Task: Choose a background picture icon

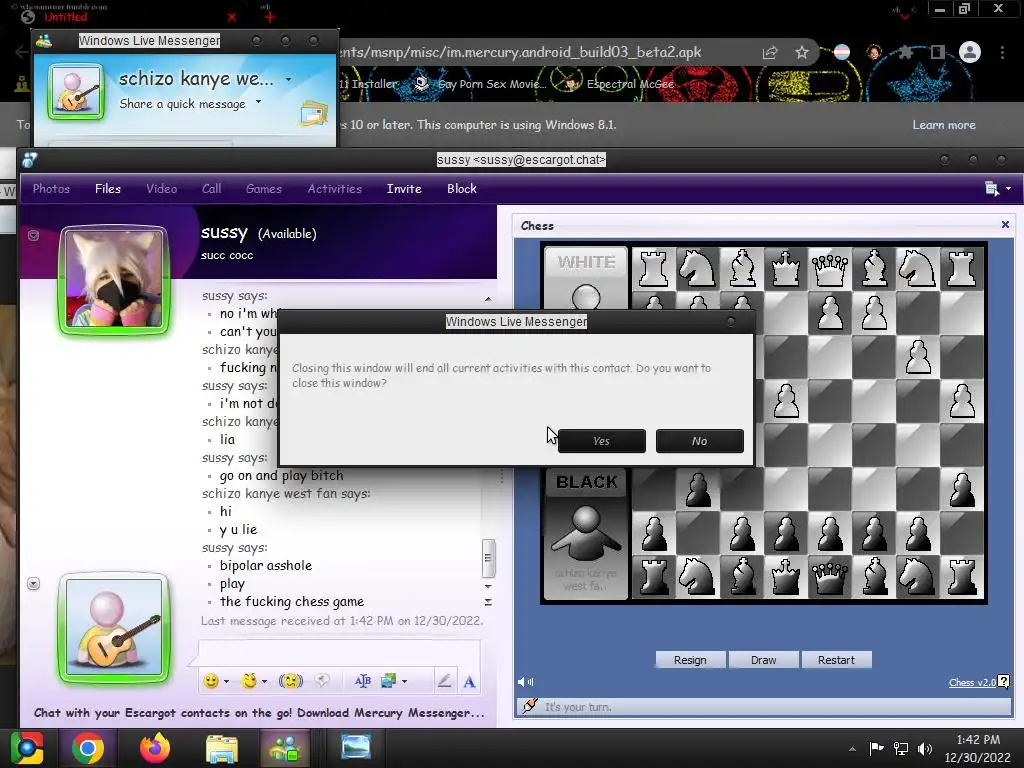Action: (389, 681)
